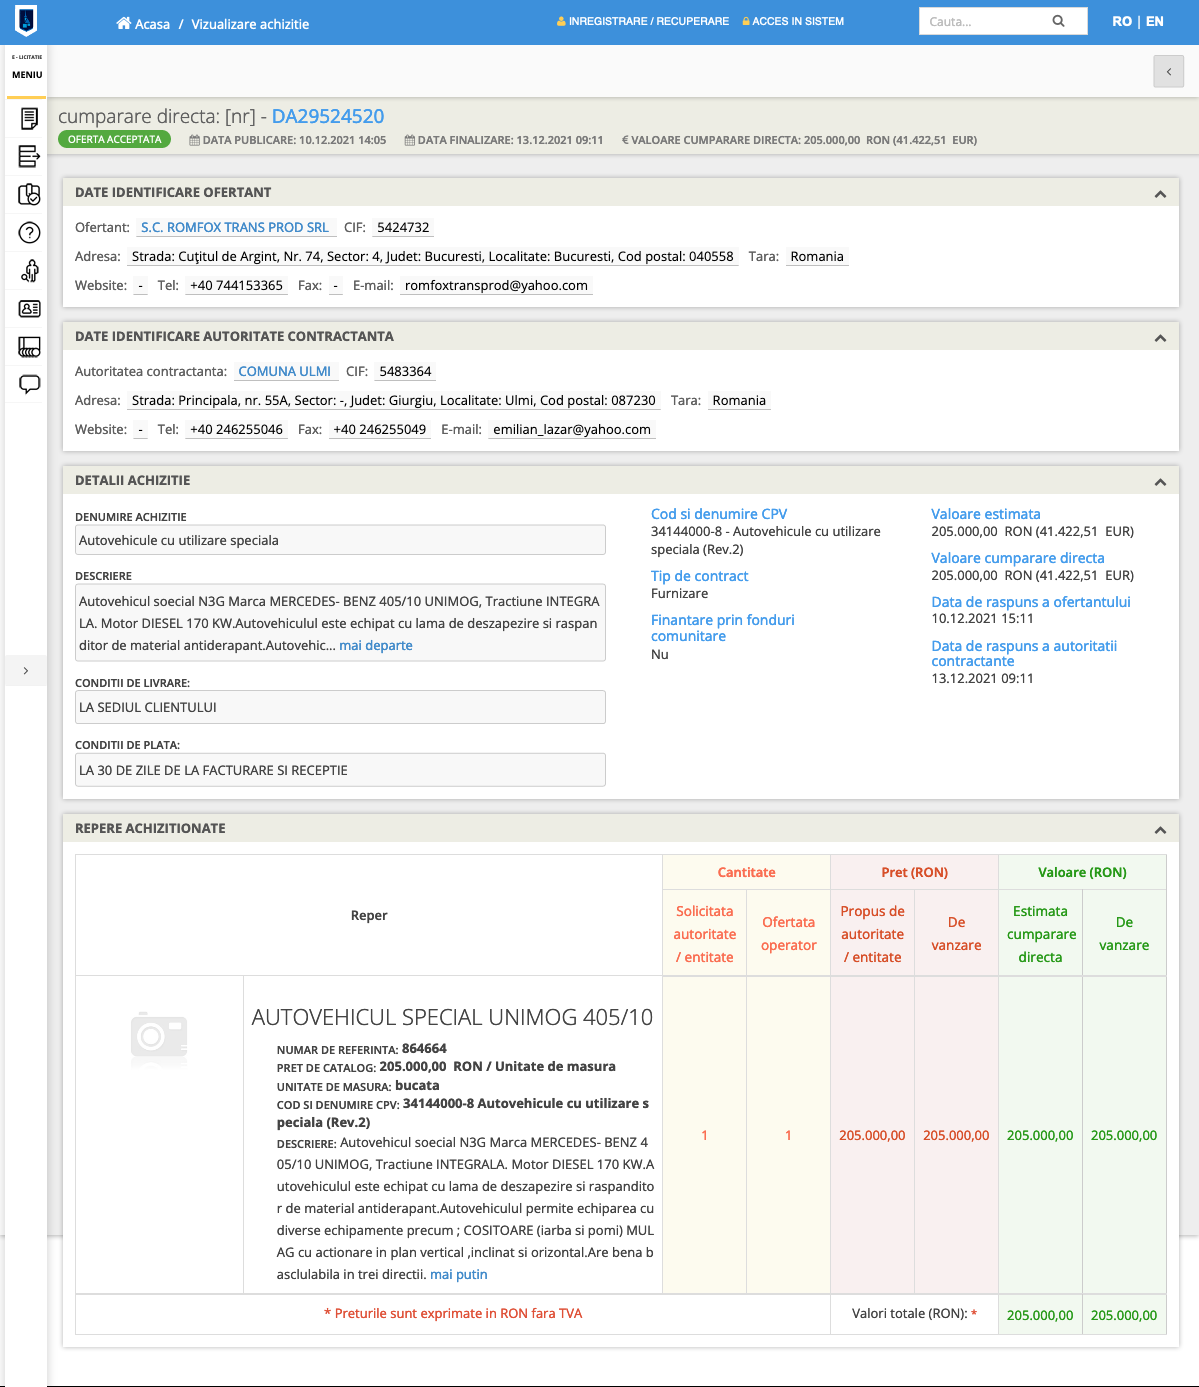Focus the Cauta search field
Screen dimensions: 1199x1387
coord(984,21)
